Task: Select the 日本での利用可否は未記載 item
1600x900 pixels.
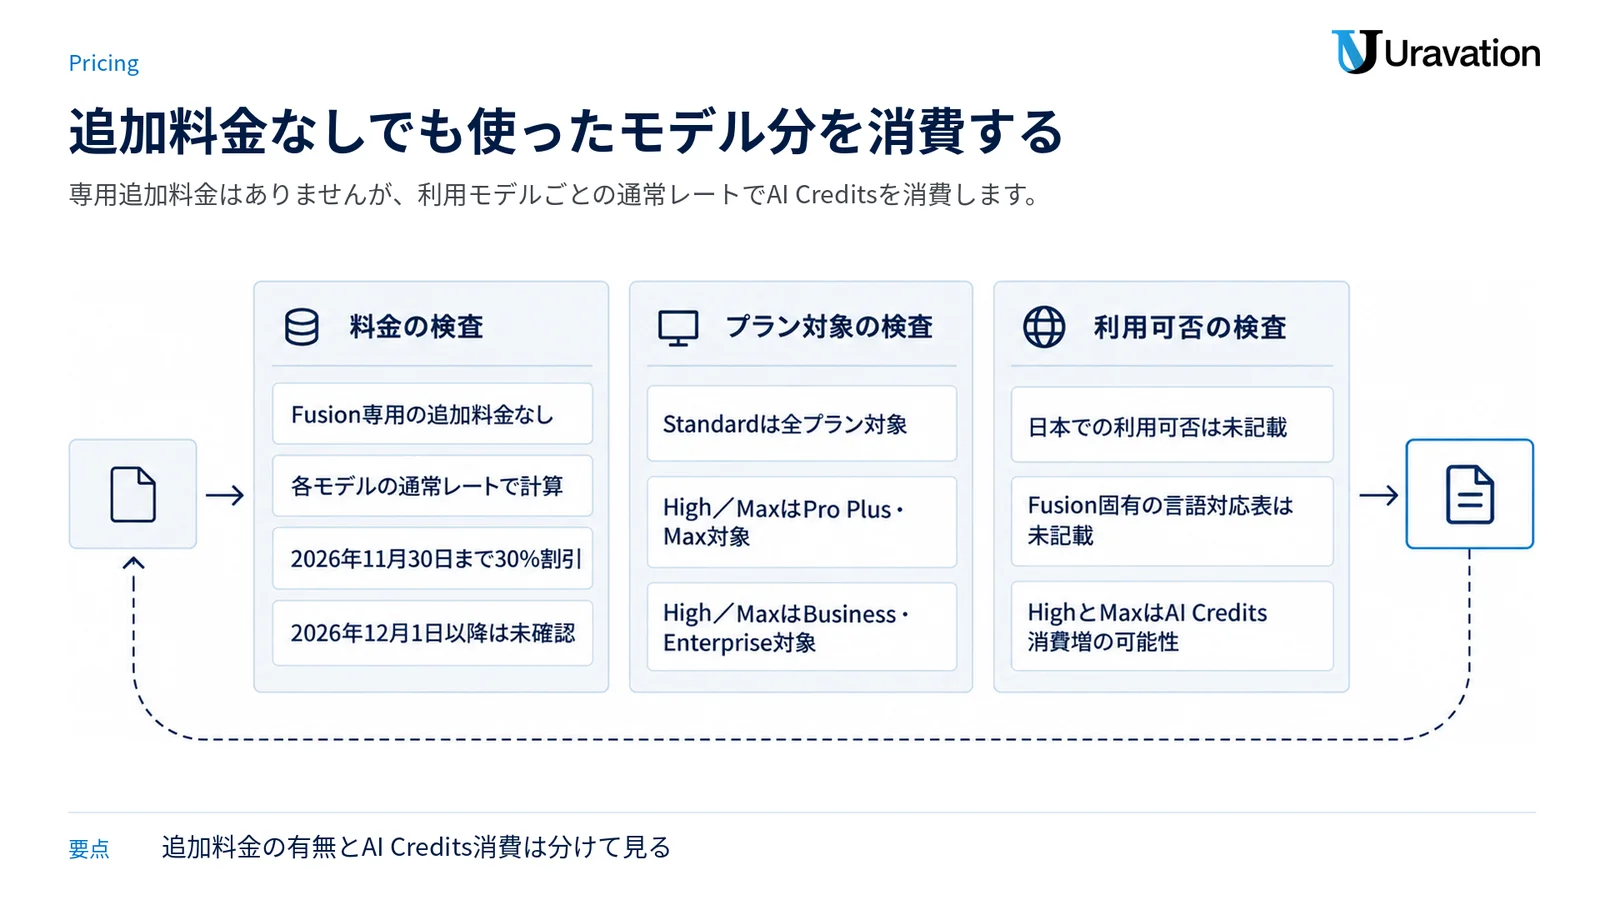Action: pos(1172,425)
